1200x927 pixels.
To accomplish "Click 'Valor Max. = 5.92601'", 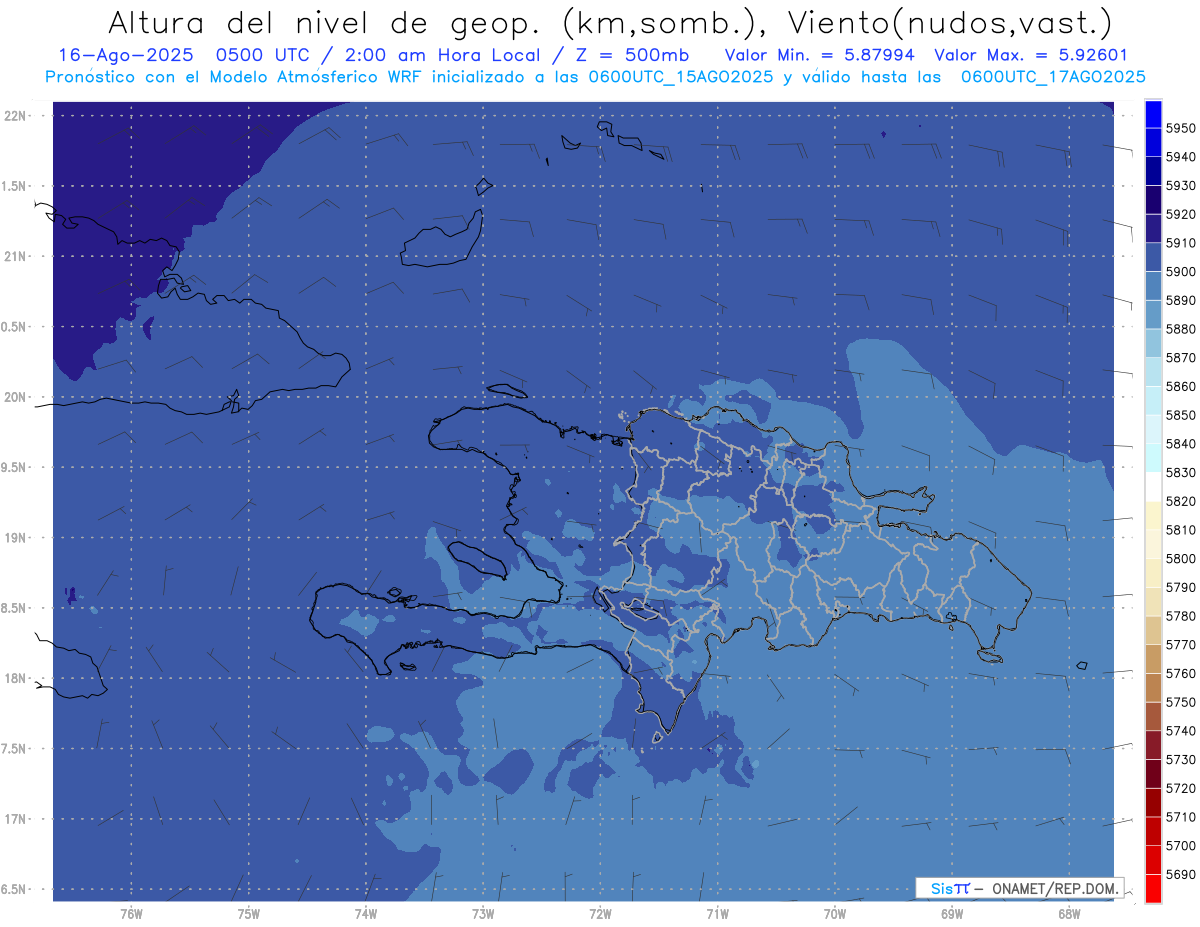I will 1029,55.
